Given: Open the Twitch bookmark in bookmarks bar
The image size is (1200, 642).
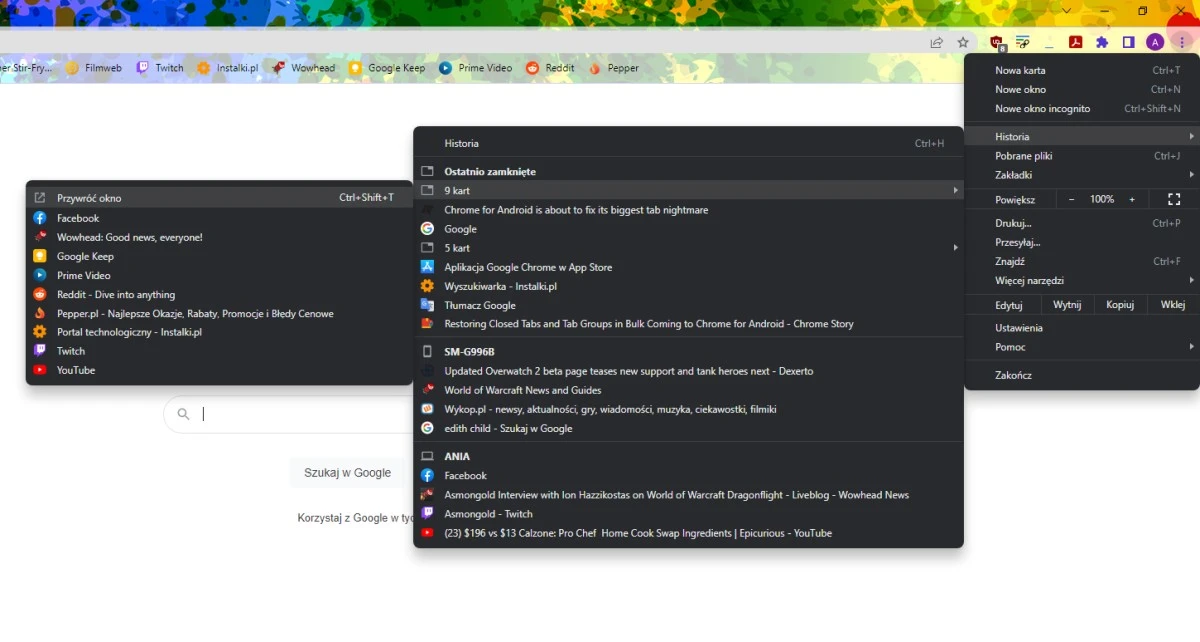Looking at the screenshot, I should point(160,68).
